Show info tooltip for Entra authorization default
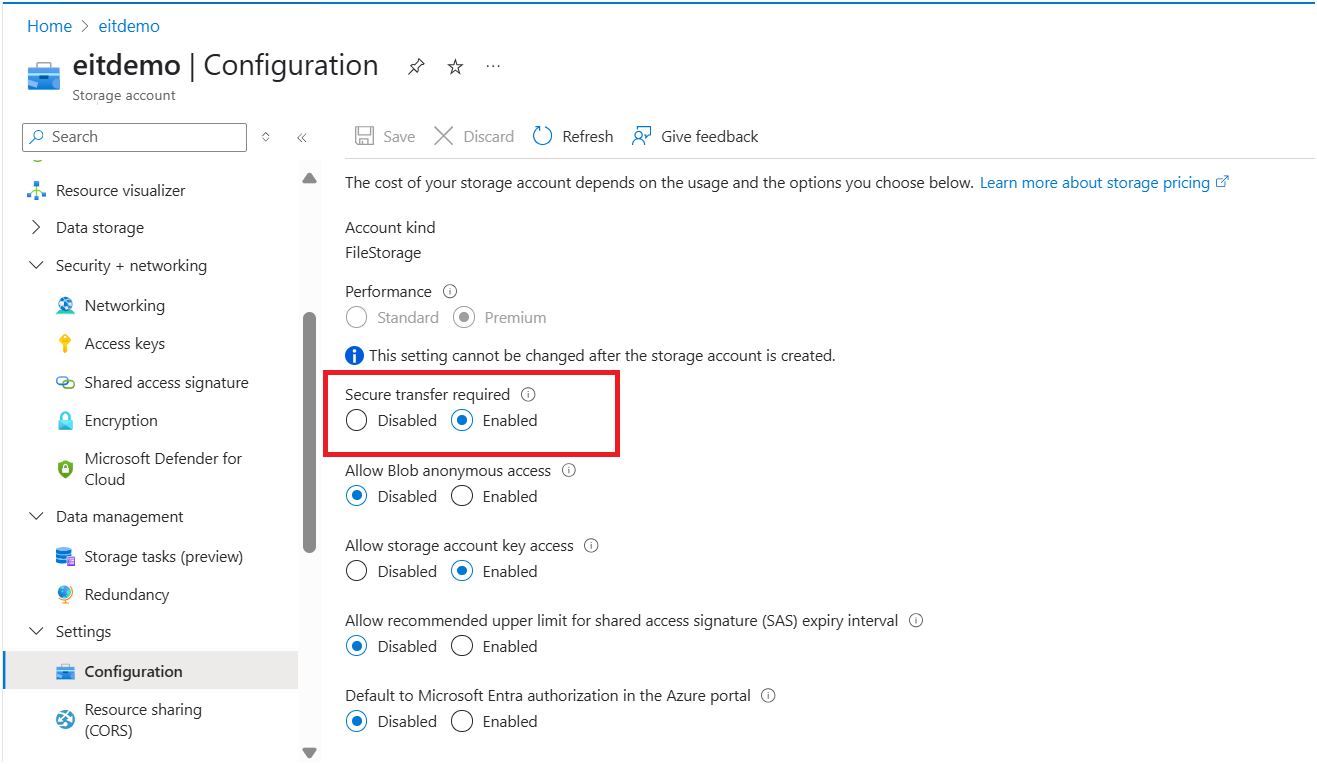The width and height of the screenshot is (1317, 764). pos(768,696)
